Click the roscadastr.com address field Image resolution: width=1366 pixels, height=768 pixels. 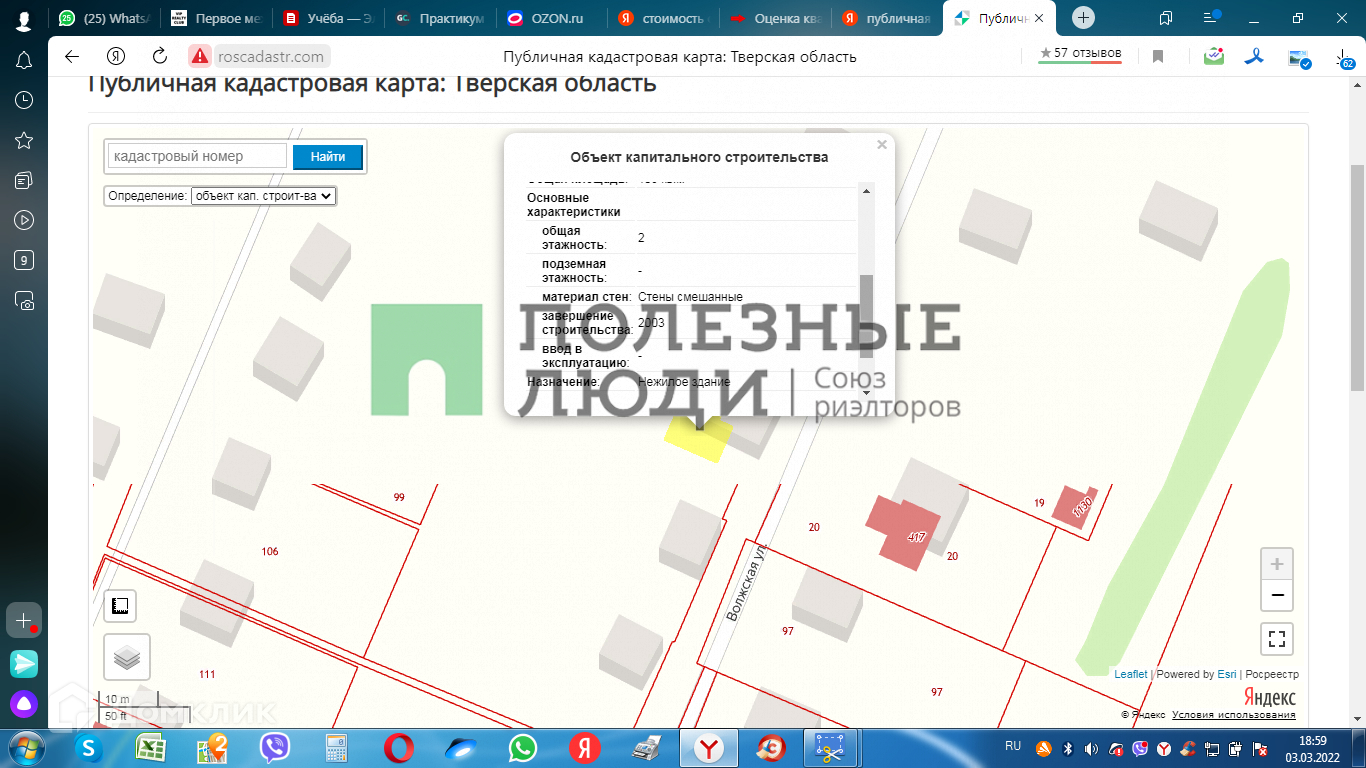[271, 57]
